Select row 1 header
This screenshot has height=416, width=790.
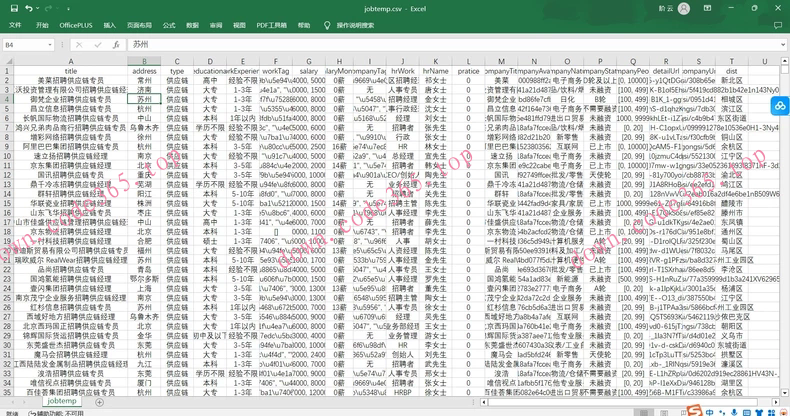click(7, 71)
